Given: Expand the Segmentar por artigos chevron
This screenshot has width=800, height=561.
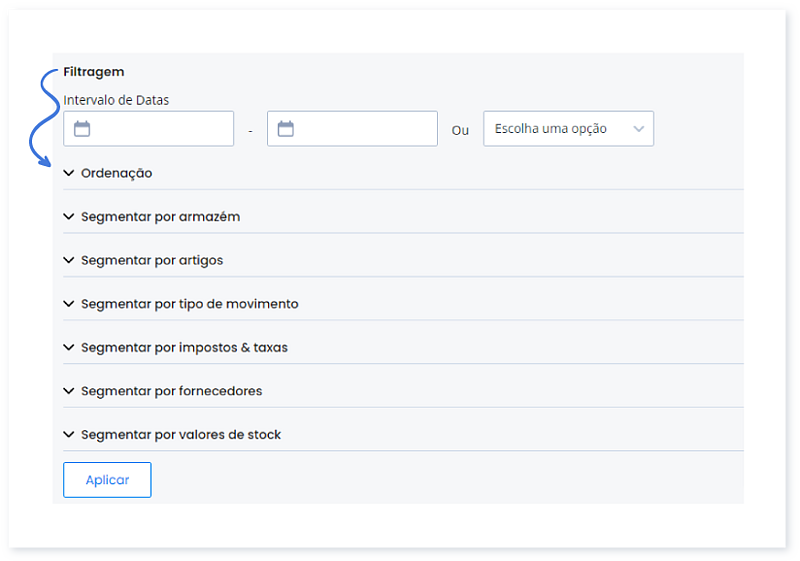Looking at the screenshot, I should [x=68, y=260].
